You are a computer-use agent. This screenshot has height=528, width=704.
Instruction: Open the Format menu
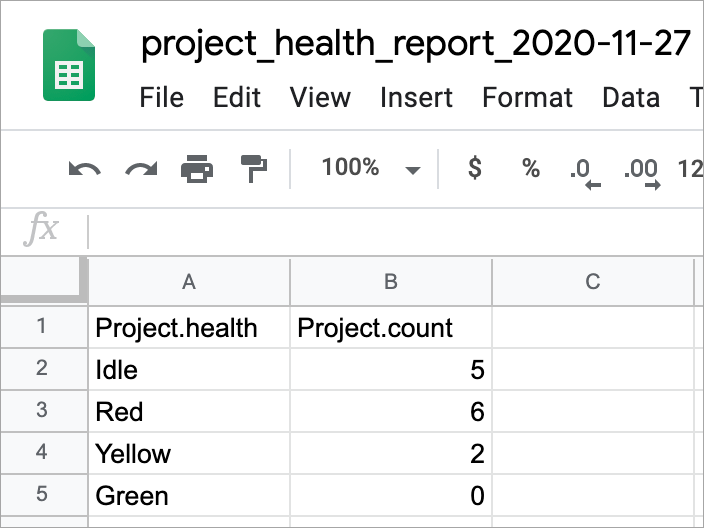527,98
